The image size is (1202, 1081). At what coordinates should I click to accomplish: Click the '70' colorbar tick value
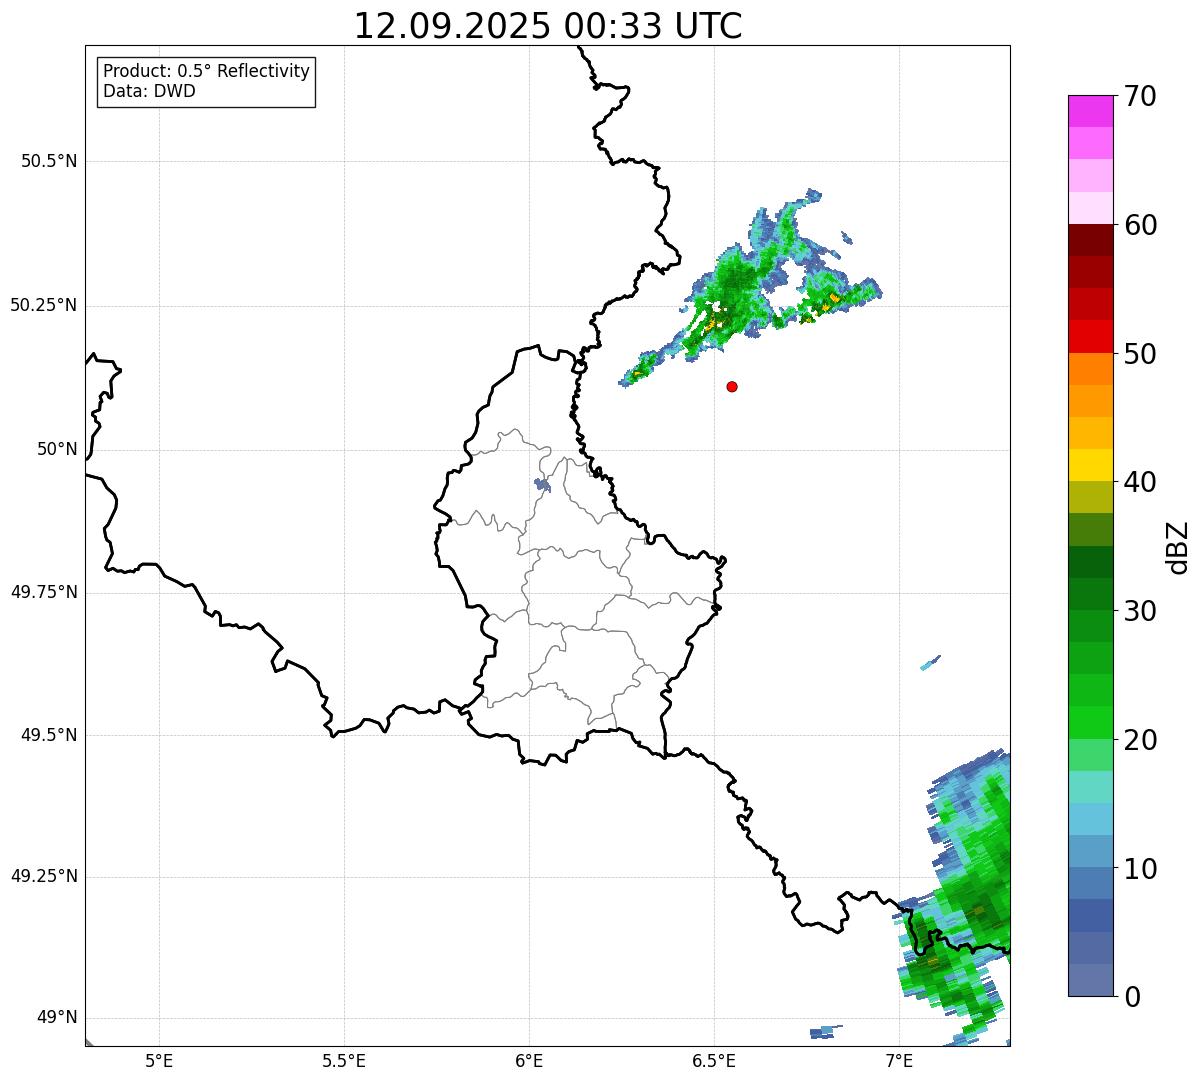1140,97
